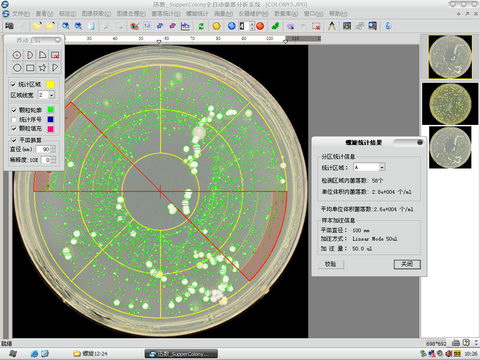Open the 文件 menu
Image resolution: width=480 pixels, height=360 pixels.
pos(21,14)
